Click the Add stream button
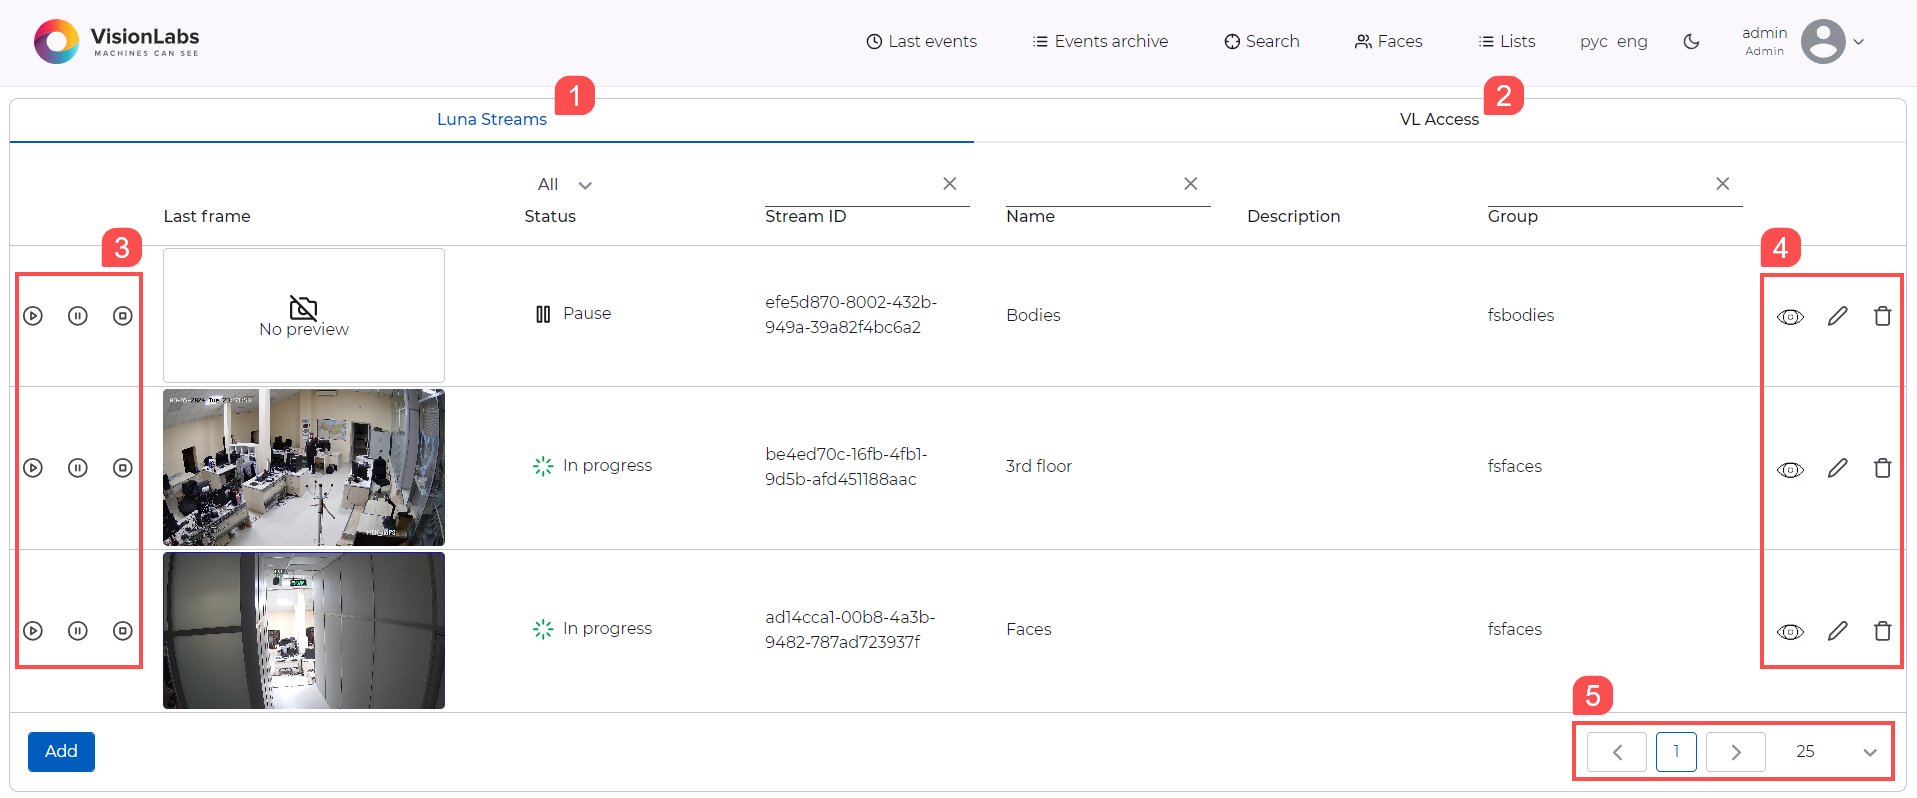The height and width of the screenshot is (798, 1917). (x=61, y=752)
